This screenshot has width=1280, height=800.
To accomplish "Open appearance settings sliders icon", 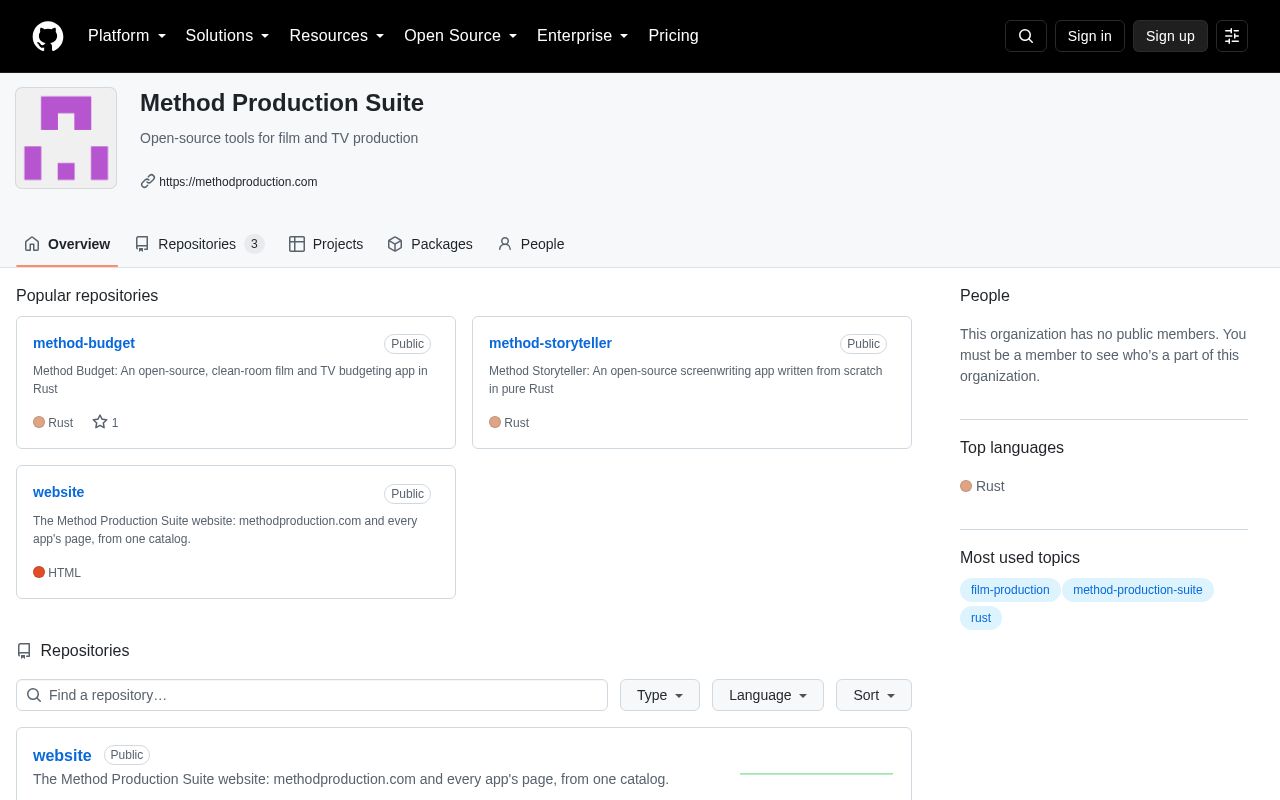I will 1232,36.
